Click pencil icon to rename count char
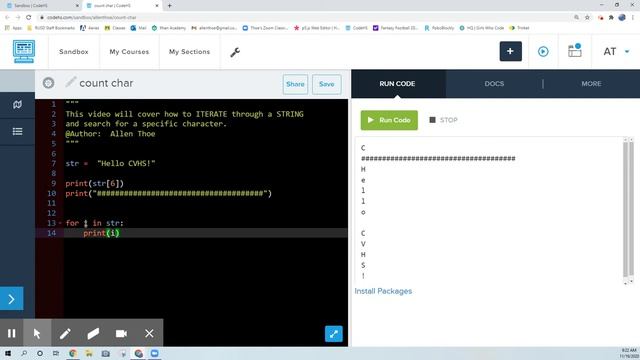Screen dimensions: 640x360 pyautogui.click(x=71, y=82)
